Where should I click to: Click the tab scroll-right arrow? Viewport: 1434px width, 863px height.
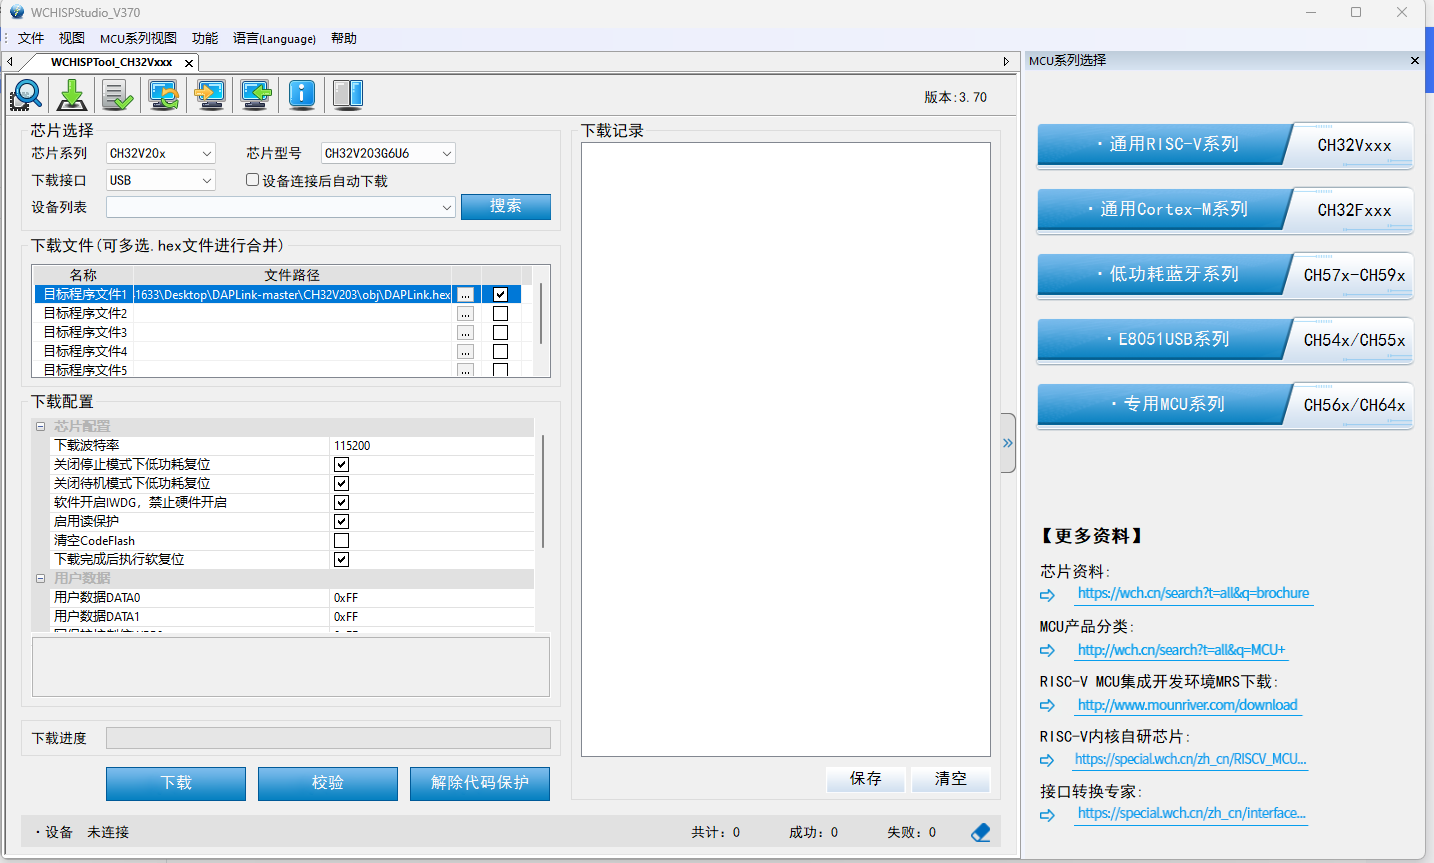click(x=1006, y=62)
